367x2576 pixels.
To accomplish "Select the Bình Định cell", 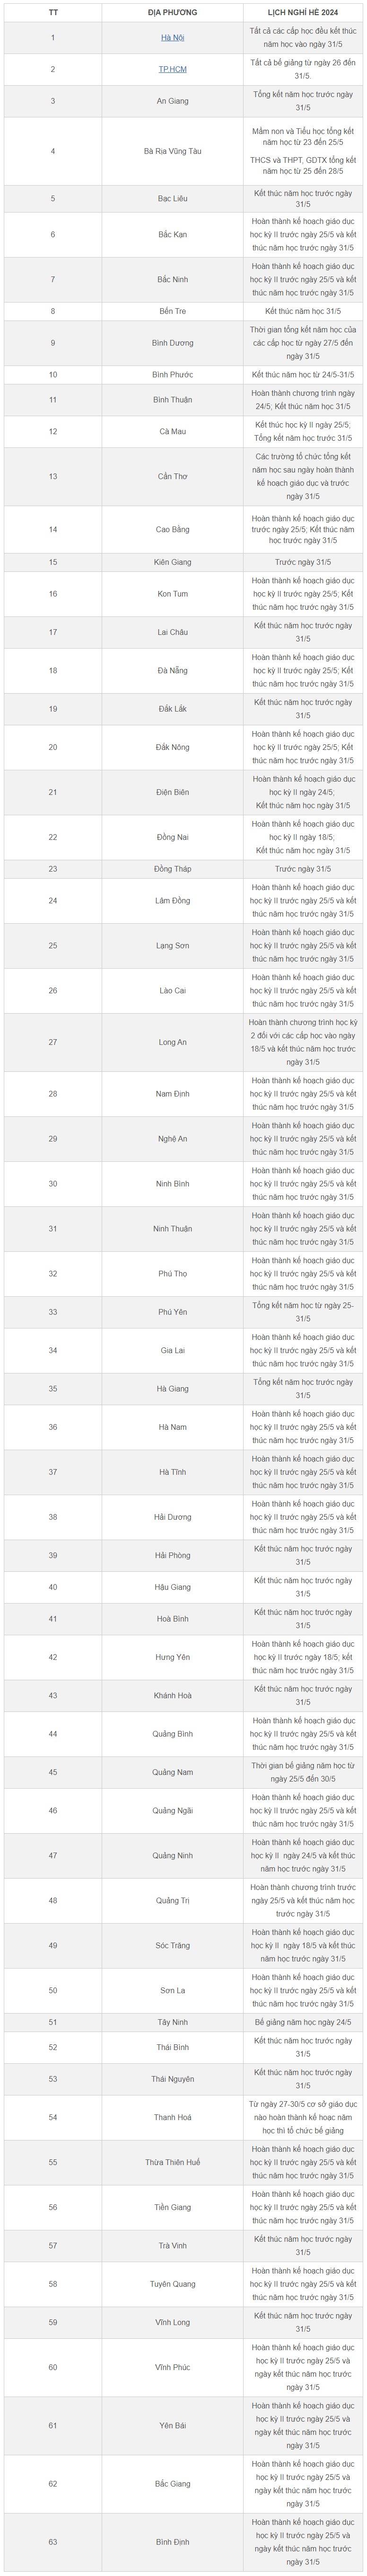I will point(172,2541).
